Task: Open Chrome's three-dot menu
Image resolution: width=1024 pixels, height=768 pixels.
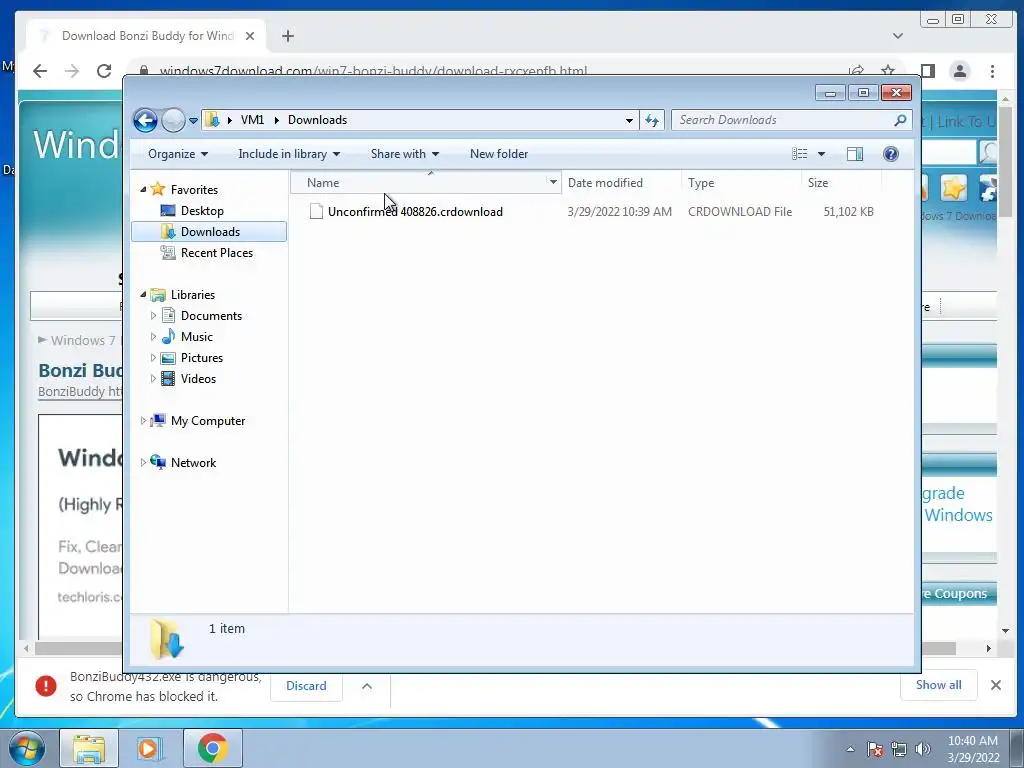Action: 992,71
